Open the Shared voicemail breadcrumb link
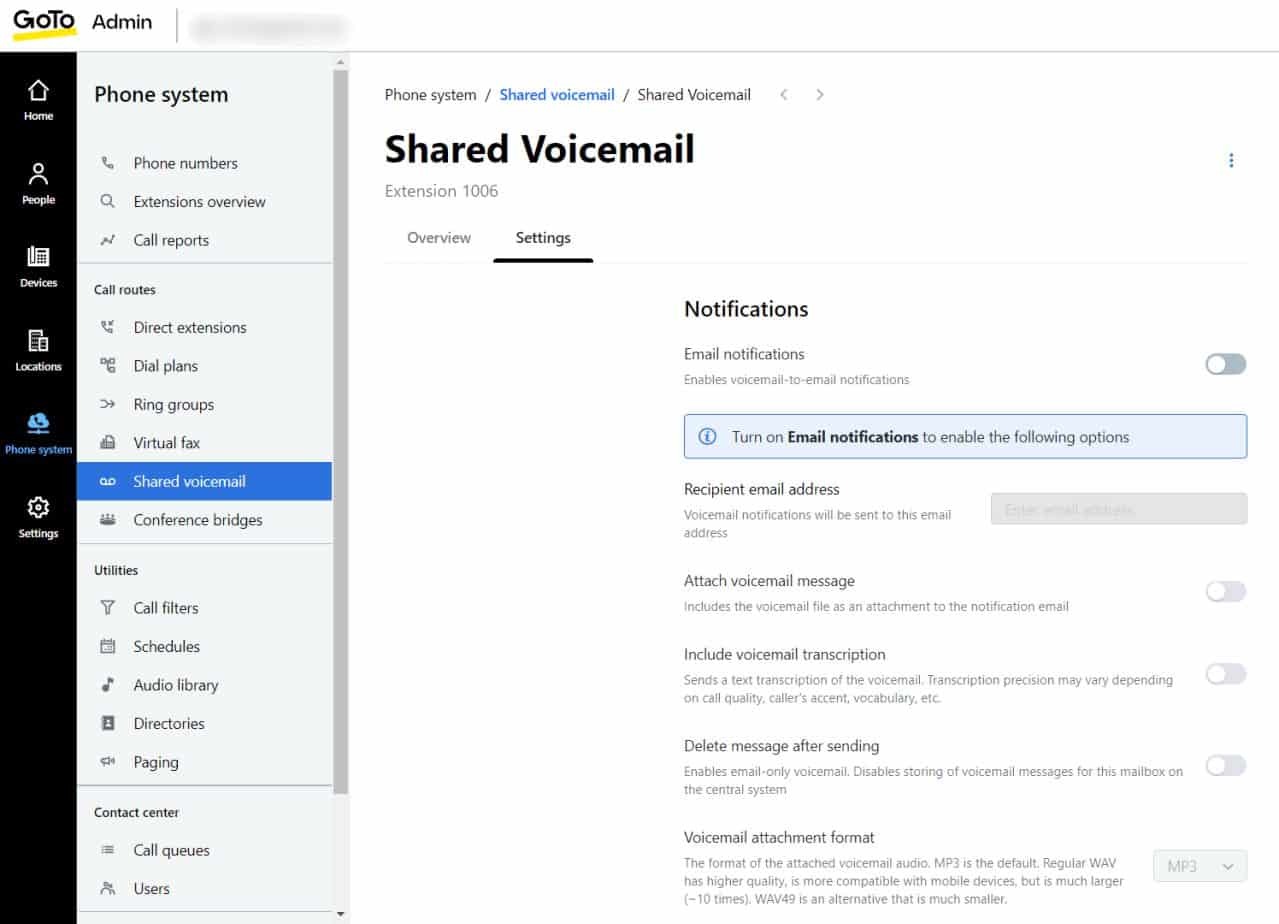This screenshot has width=1279, height=924. click(x=557, y=94)
